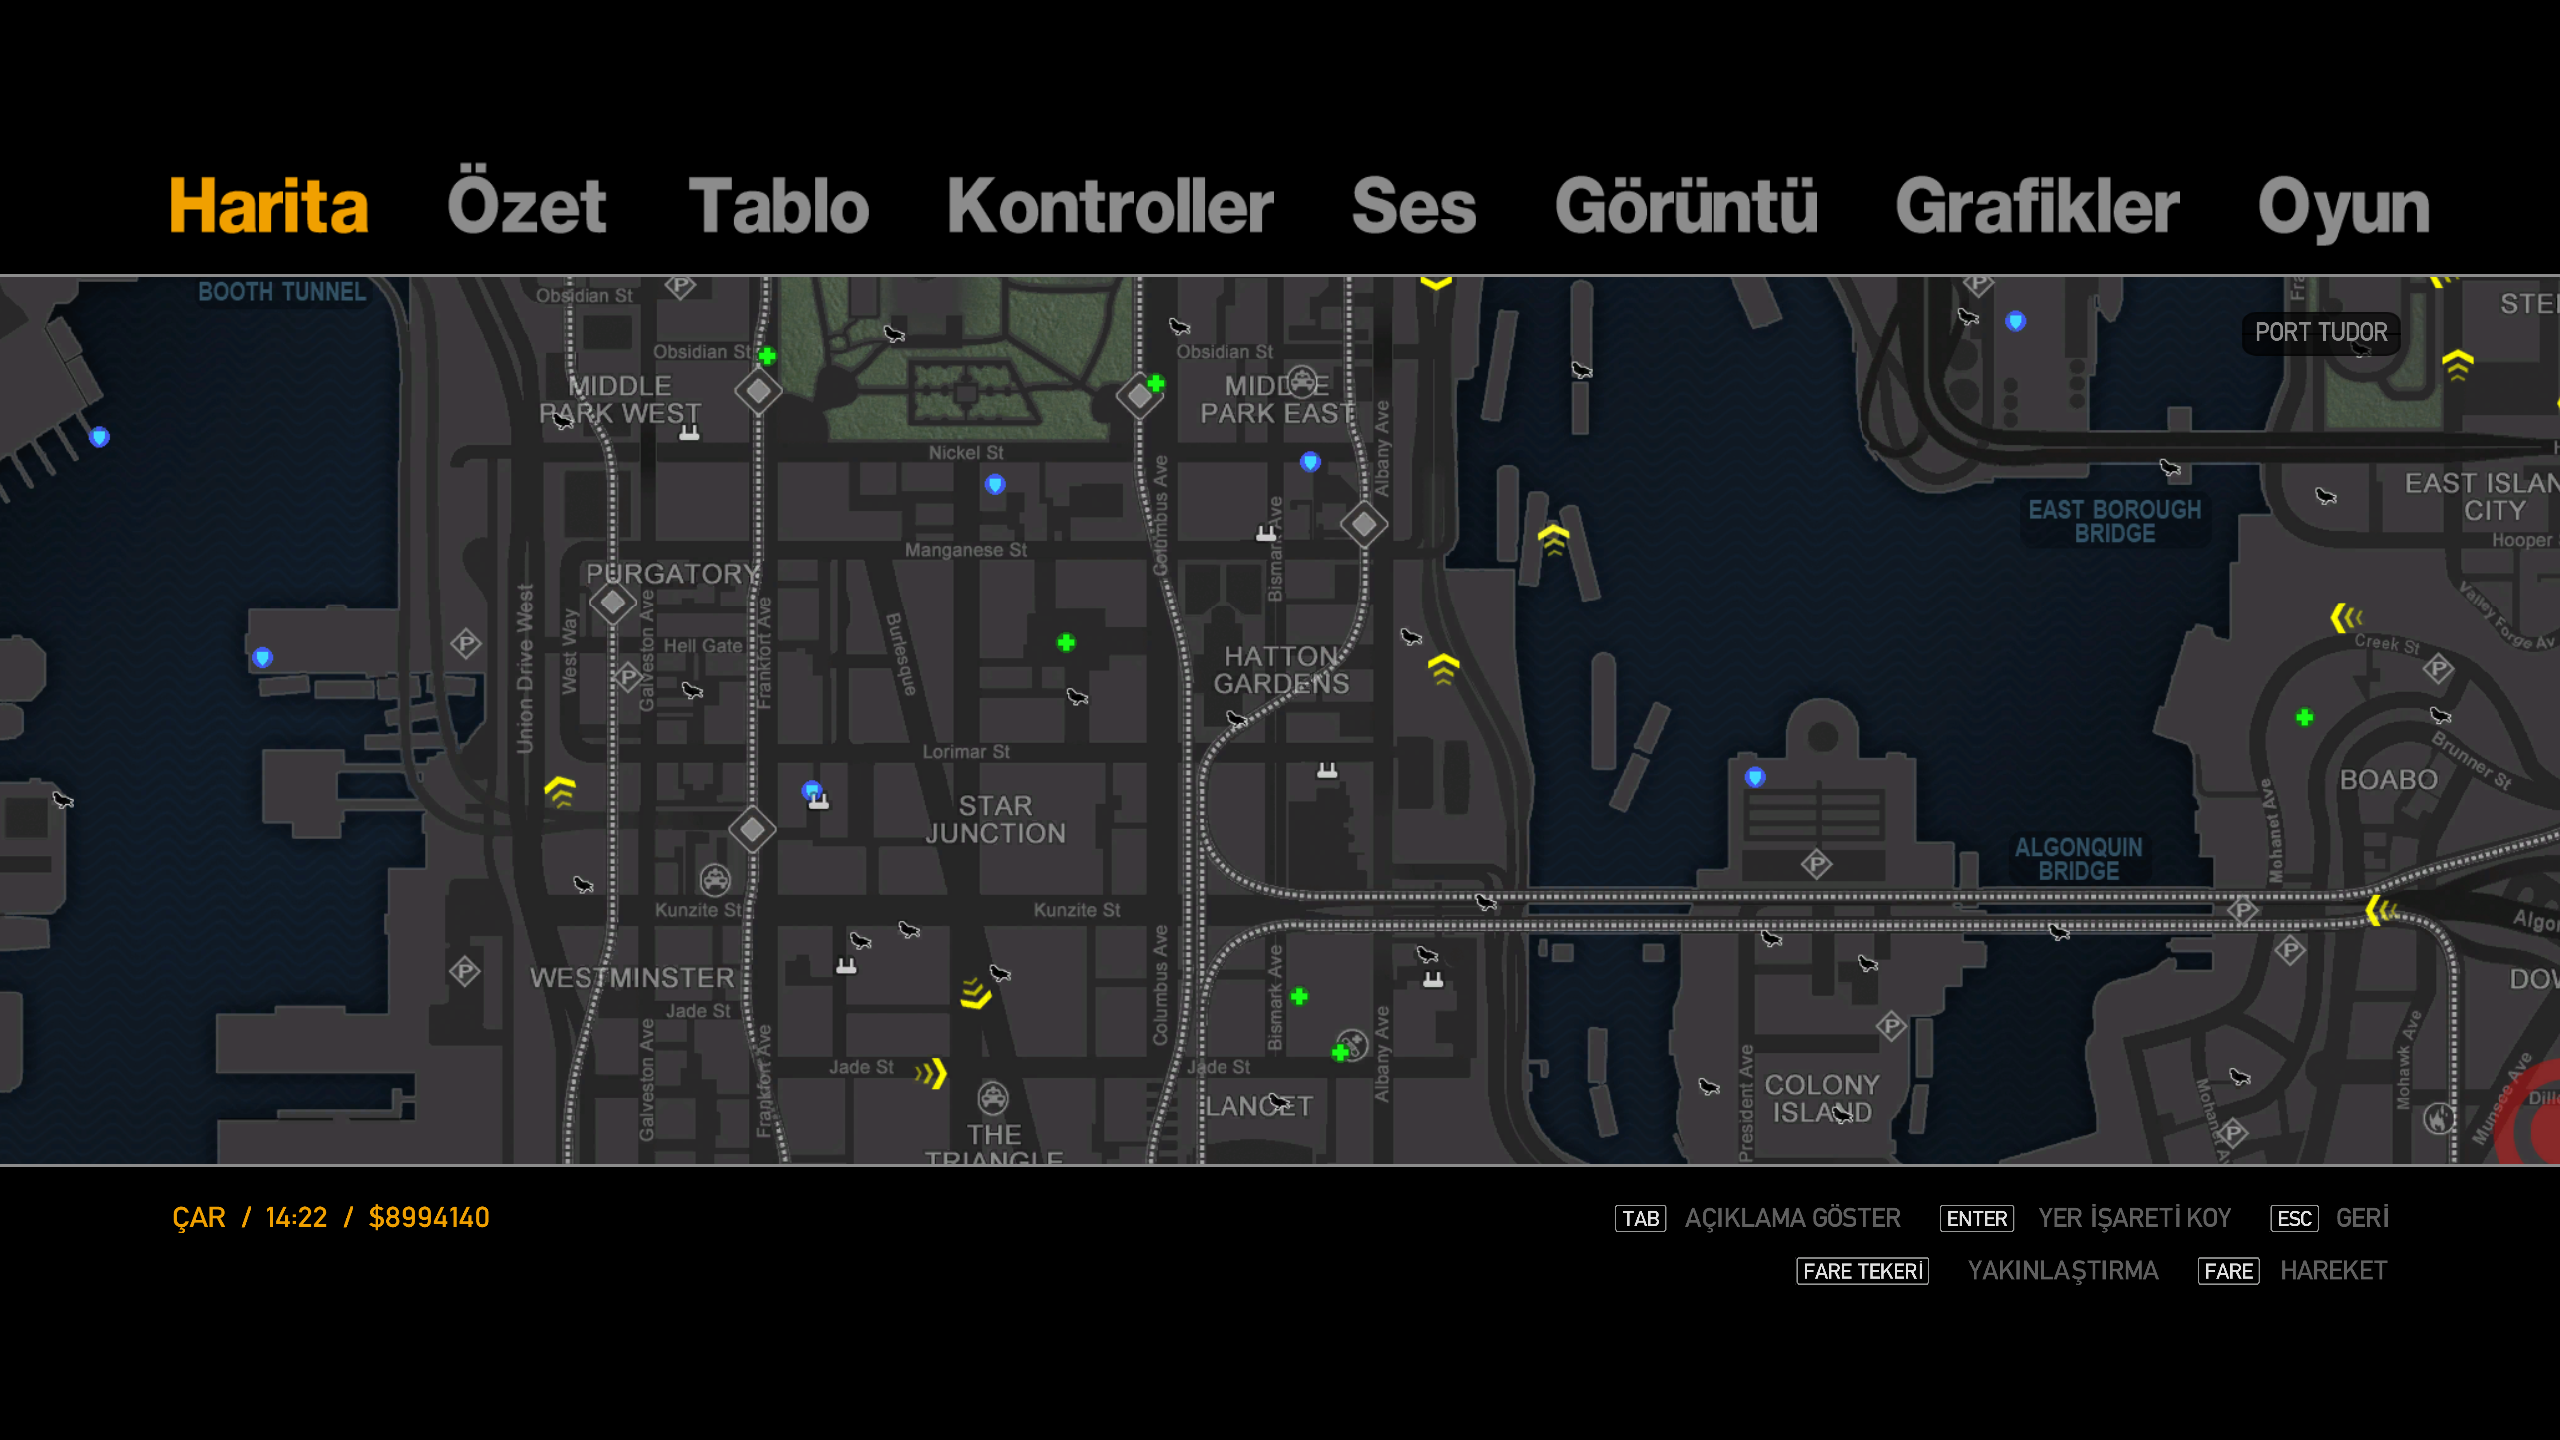Switch to the Grafikler tab
Screen dimensions: 2560x1440
[x=2037, y=206]
